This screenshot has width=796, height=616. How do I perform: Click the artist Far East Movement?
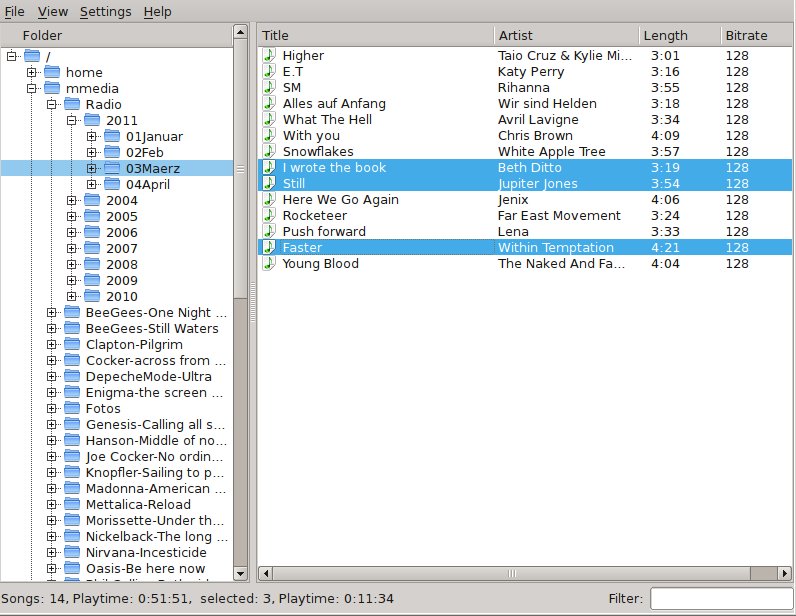559,215
